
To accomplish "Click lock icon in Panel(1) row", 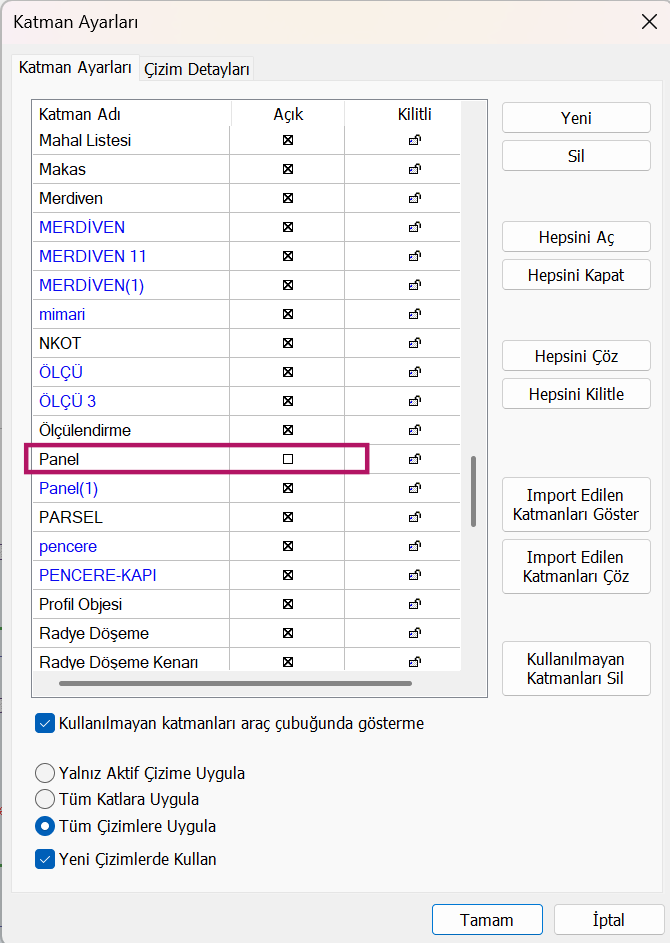I will 414,488.
